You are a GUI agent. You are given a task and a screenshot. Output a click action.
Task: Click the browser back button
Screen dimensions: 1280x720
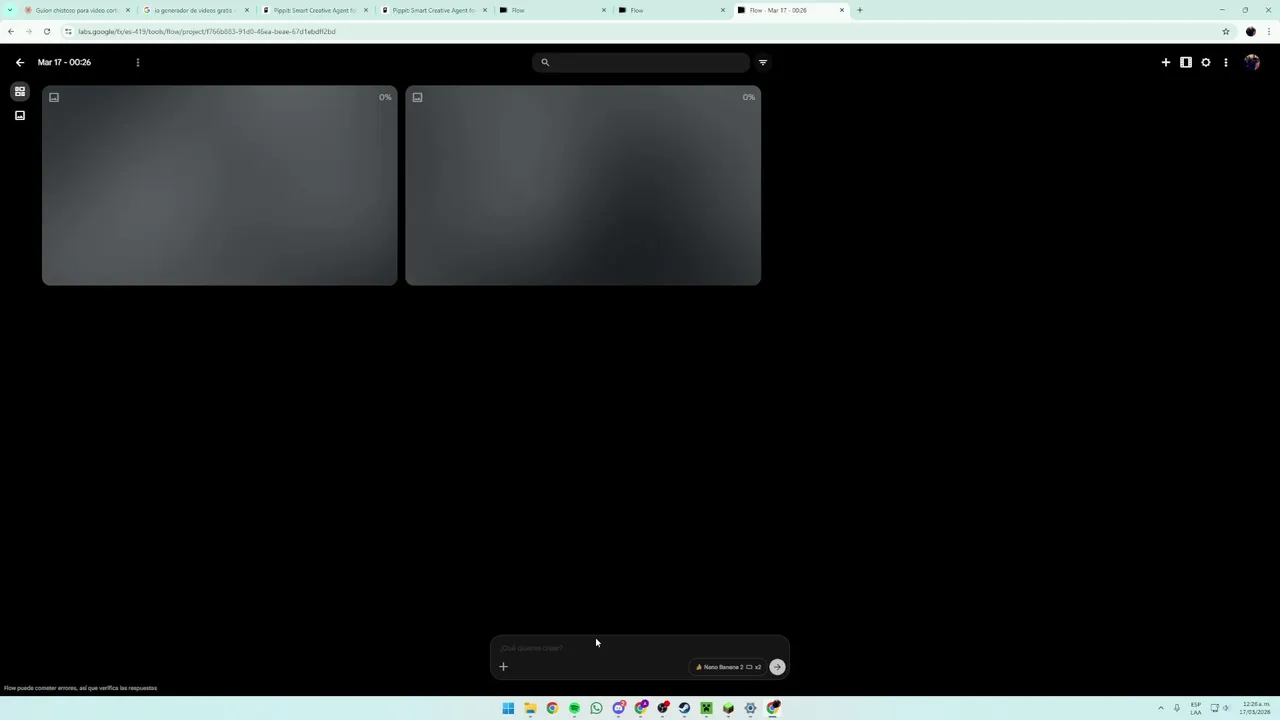tap(11, 31)
